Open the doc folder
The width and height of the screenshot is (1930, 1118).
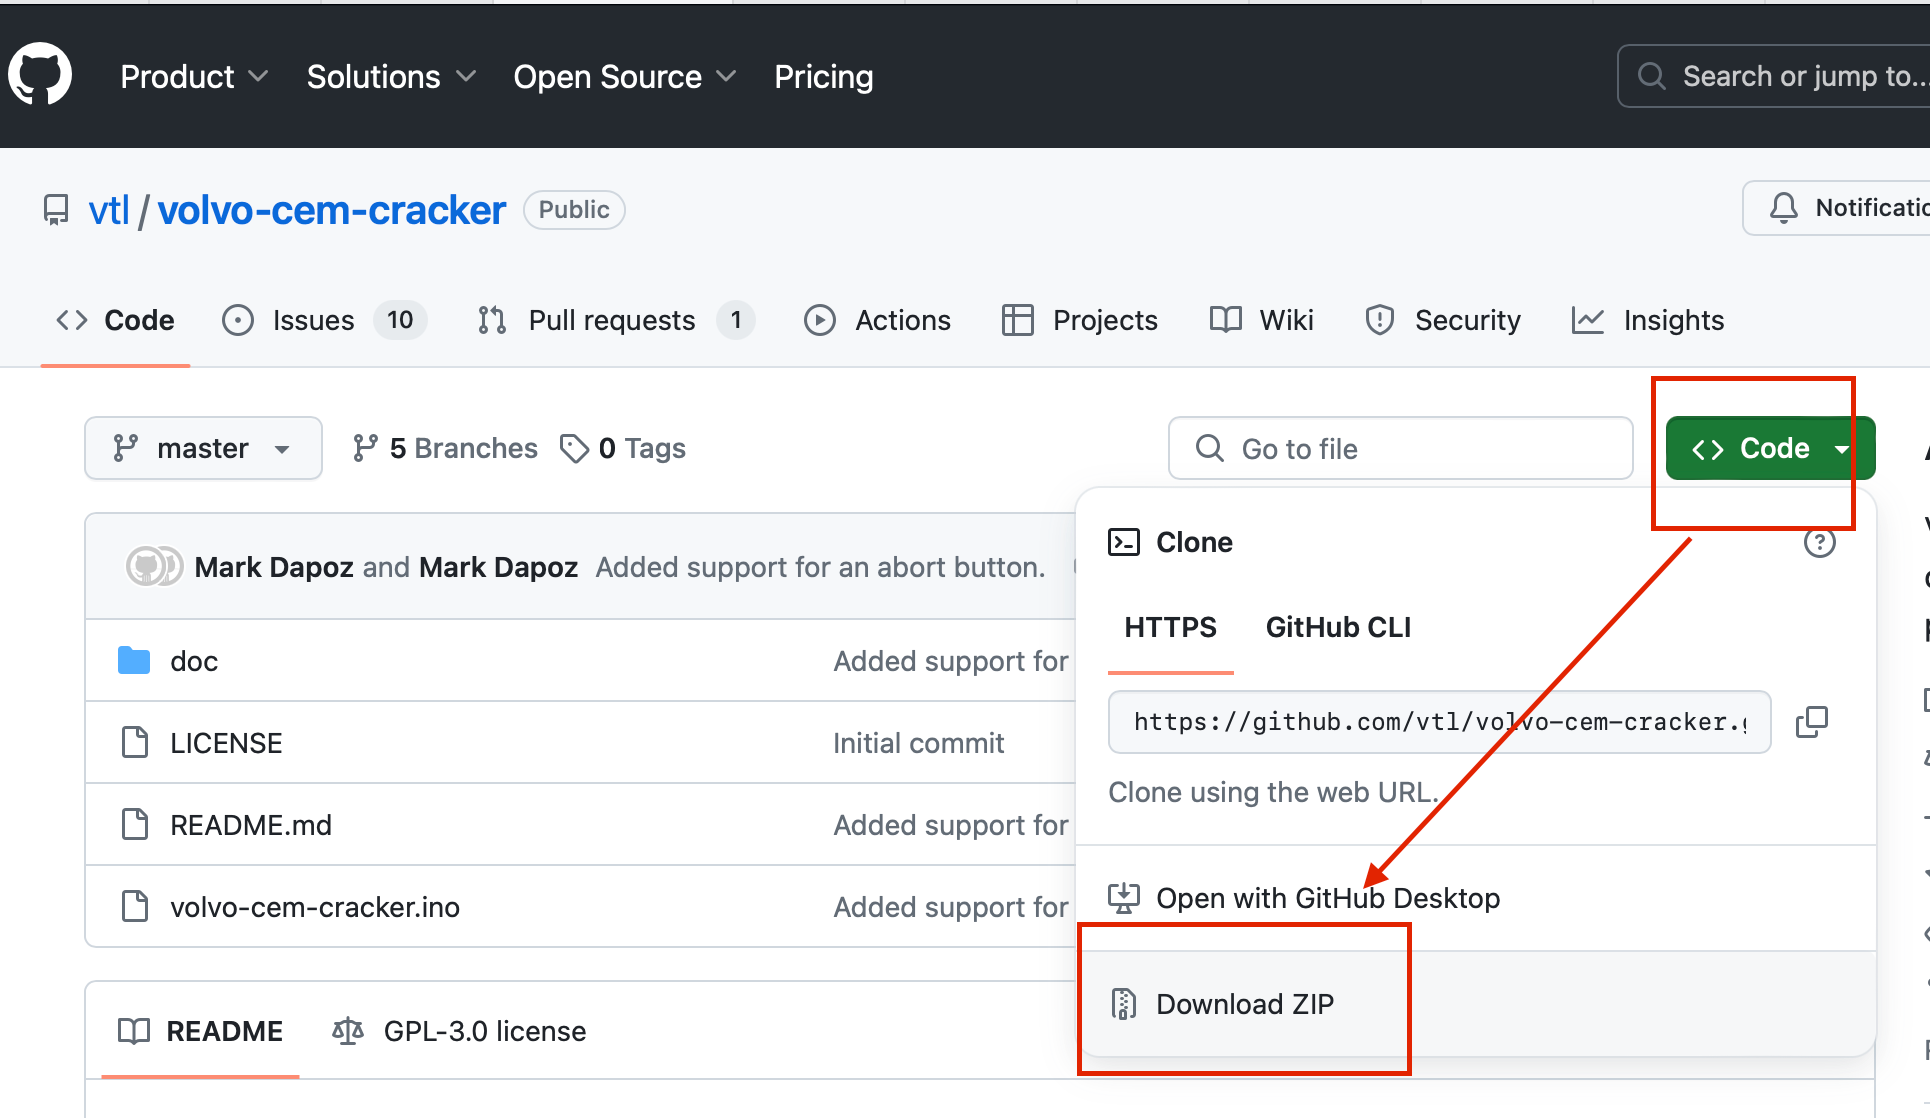click(x=194, y=661)
